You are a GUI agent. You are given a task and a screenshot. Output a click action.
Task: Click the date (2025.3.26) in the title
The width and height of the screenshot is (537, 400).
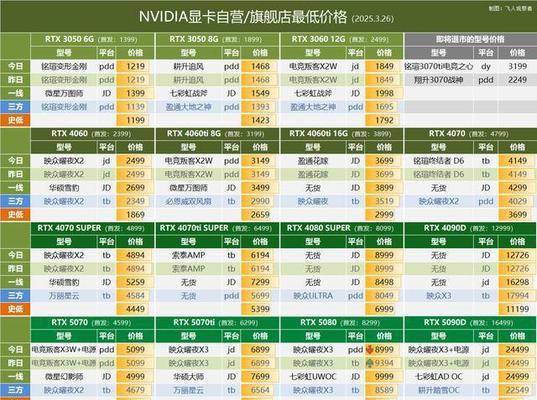(373, 18)
